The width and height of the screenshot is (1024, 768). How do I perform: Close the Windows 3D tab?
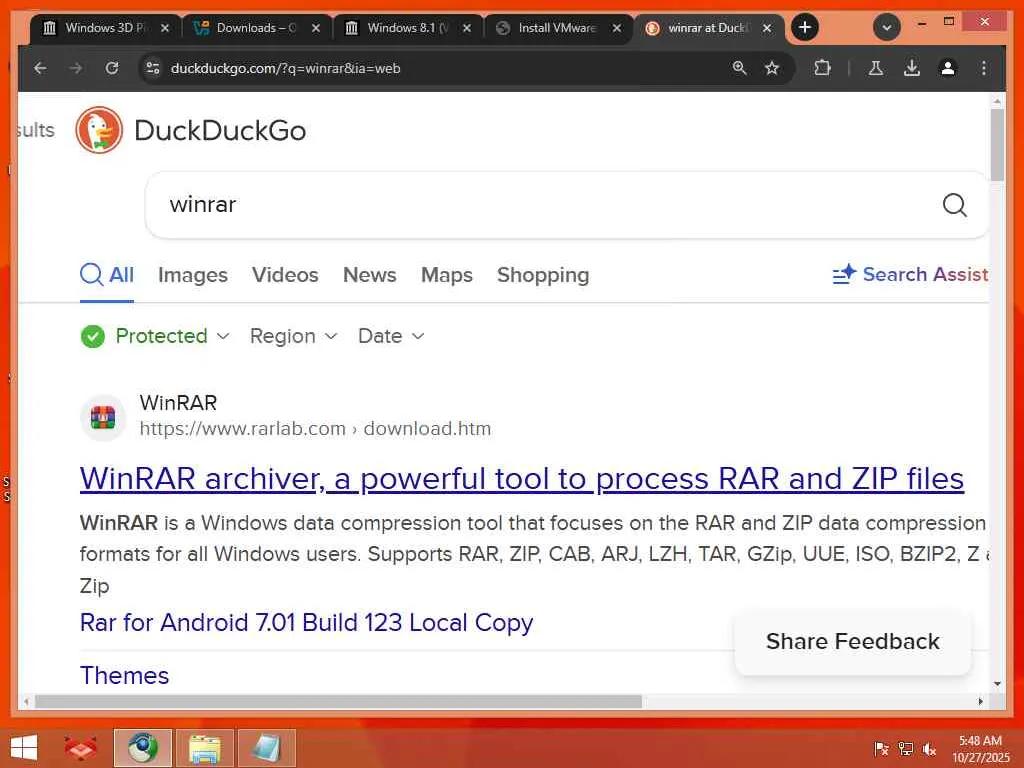click(165, 28)
